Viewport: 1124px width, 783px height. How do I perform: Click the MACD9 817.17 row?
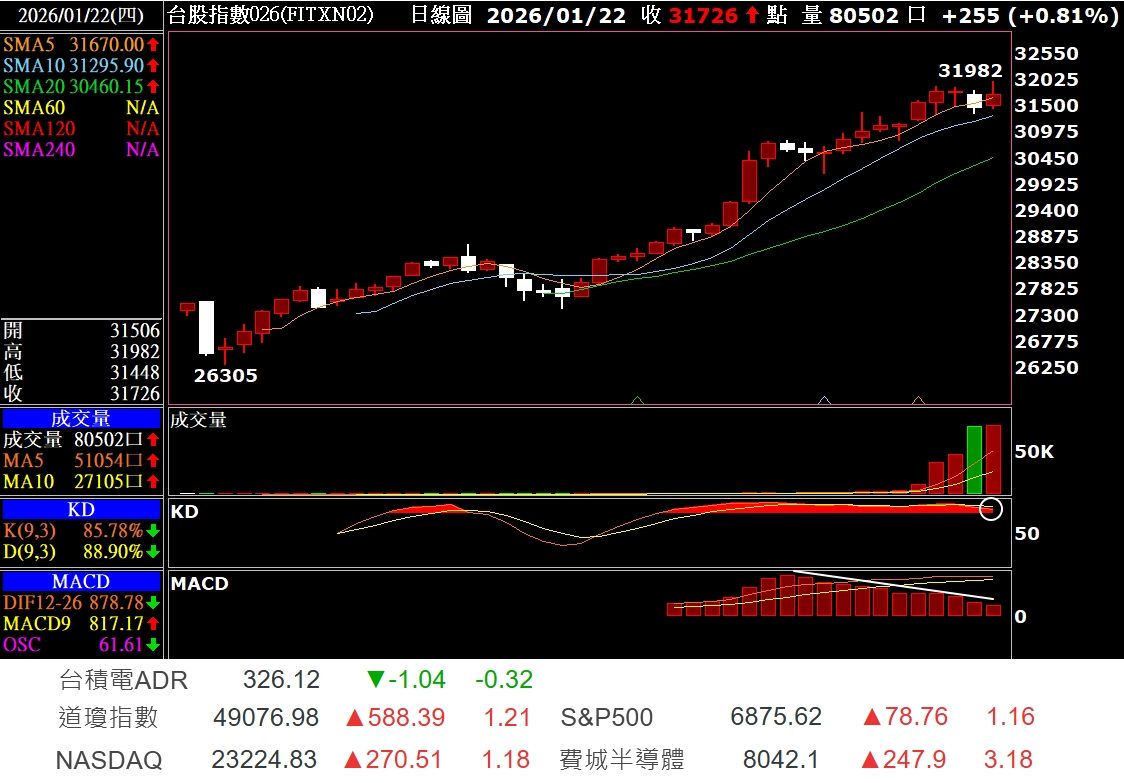81,623
